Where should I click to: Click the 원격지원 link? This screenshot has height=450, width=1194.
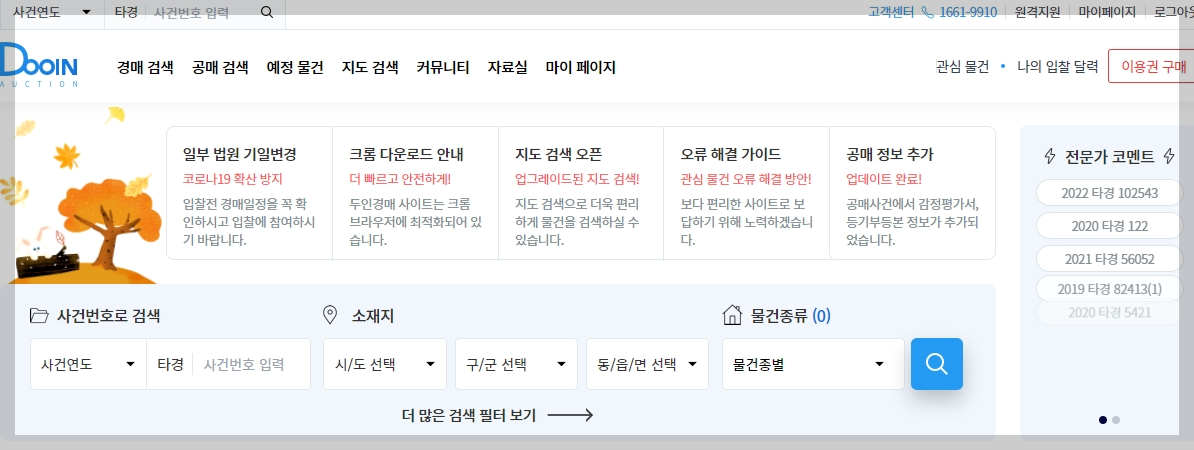(x=1038, y=12)
